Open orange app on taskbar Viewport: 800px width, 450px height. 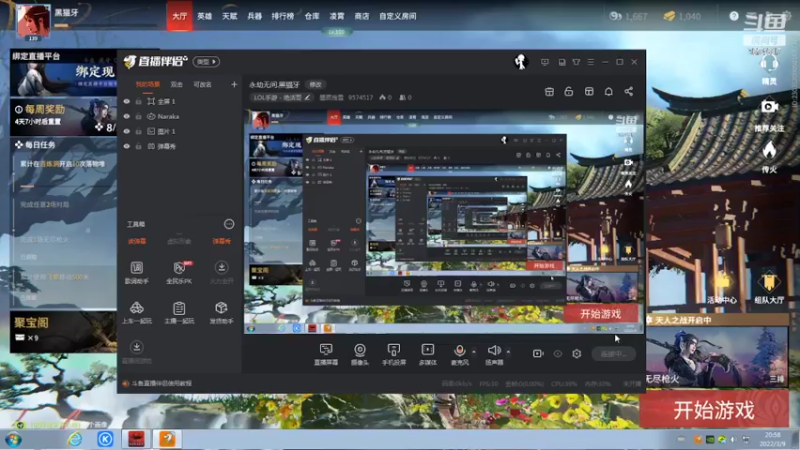click(167, 439)
